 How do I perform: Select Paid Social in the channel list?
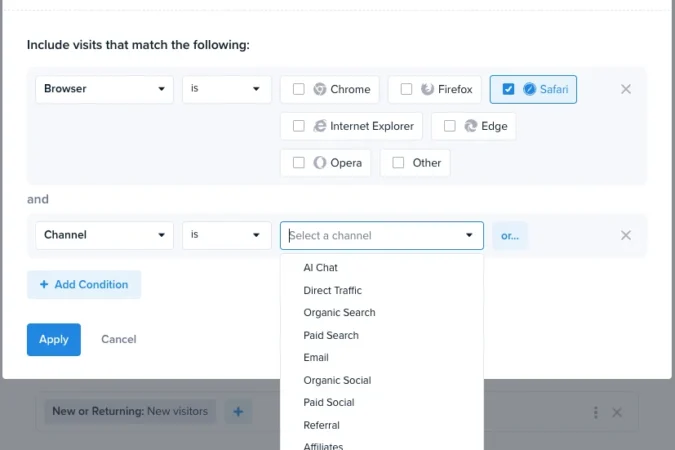[x=329, y=403]
